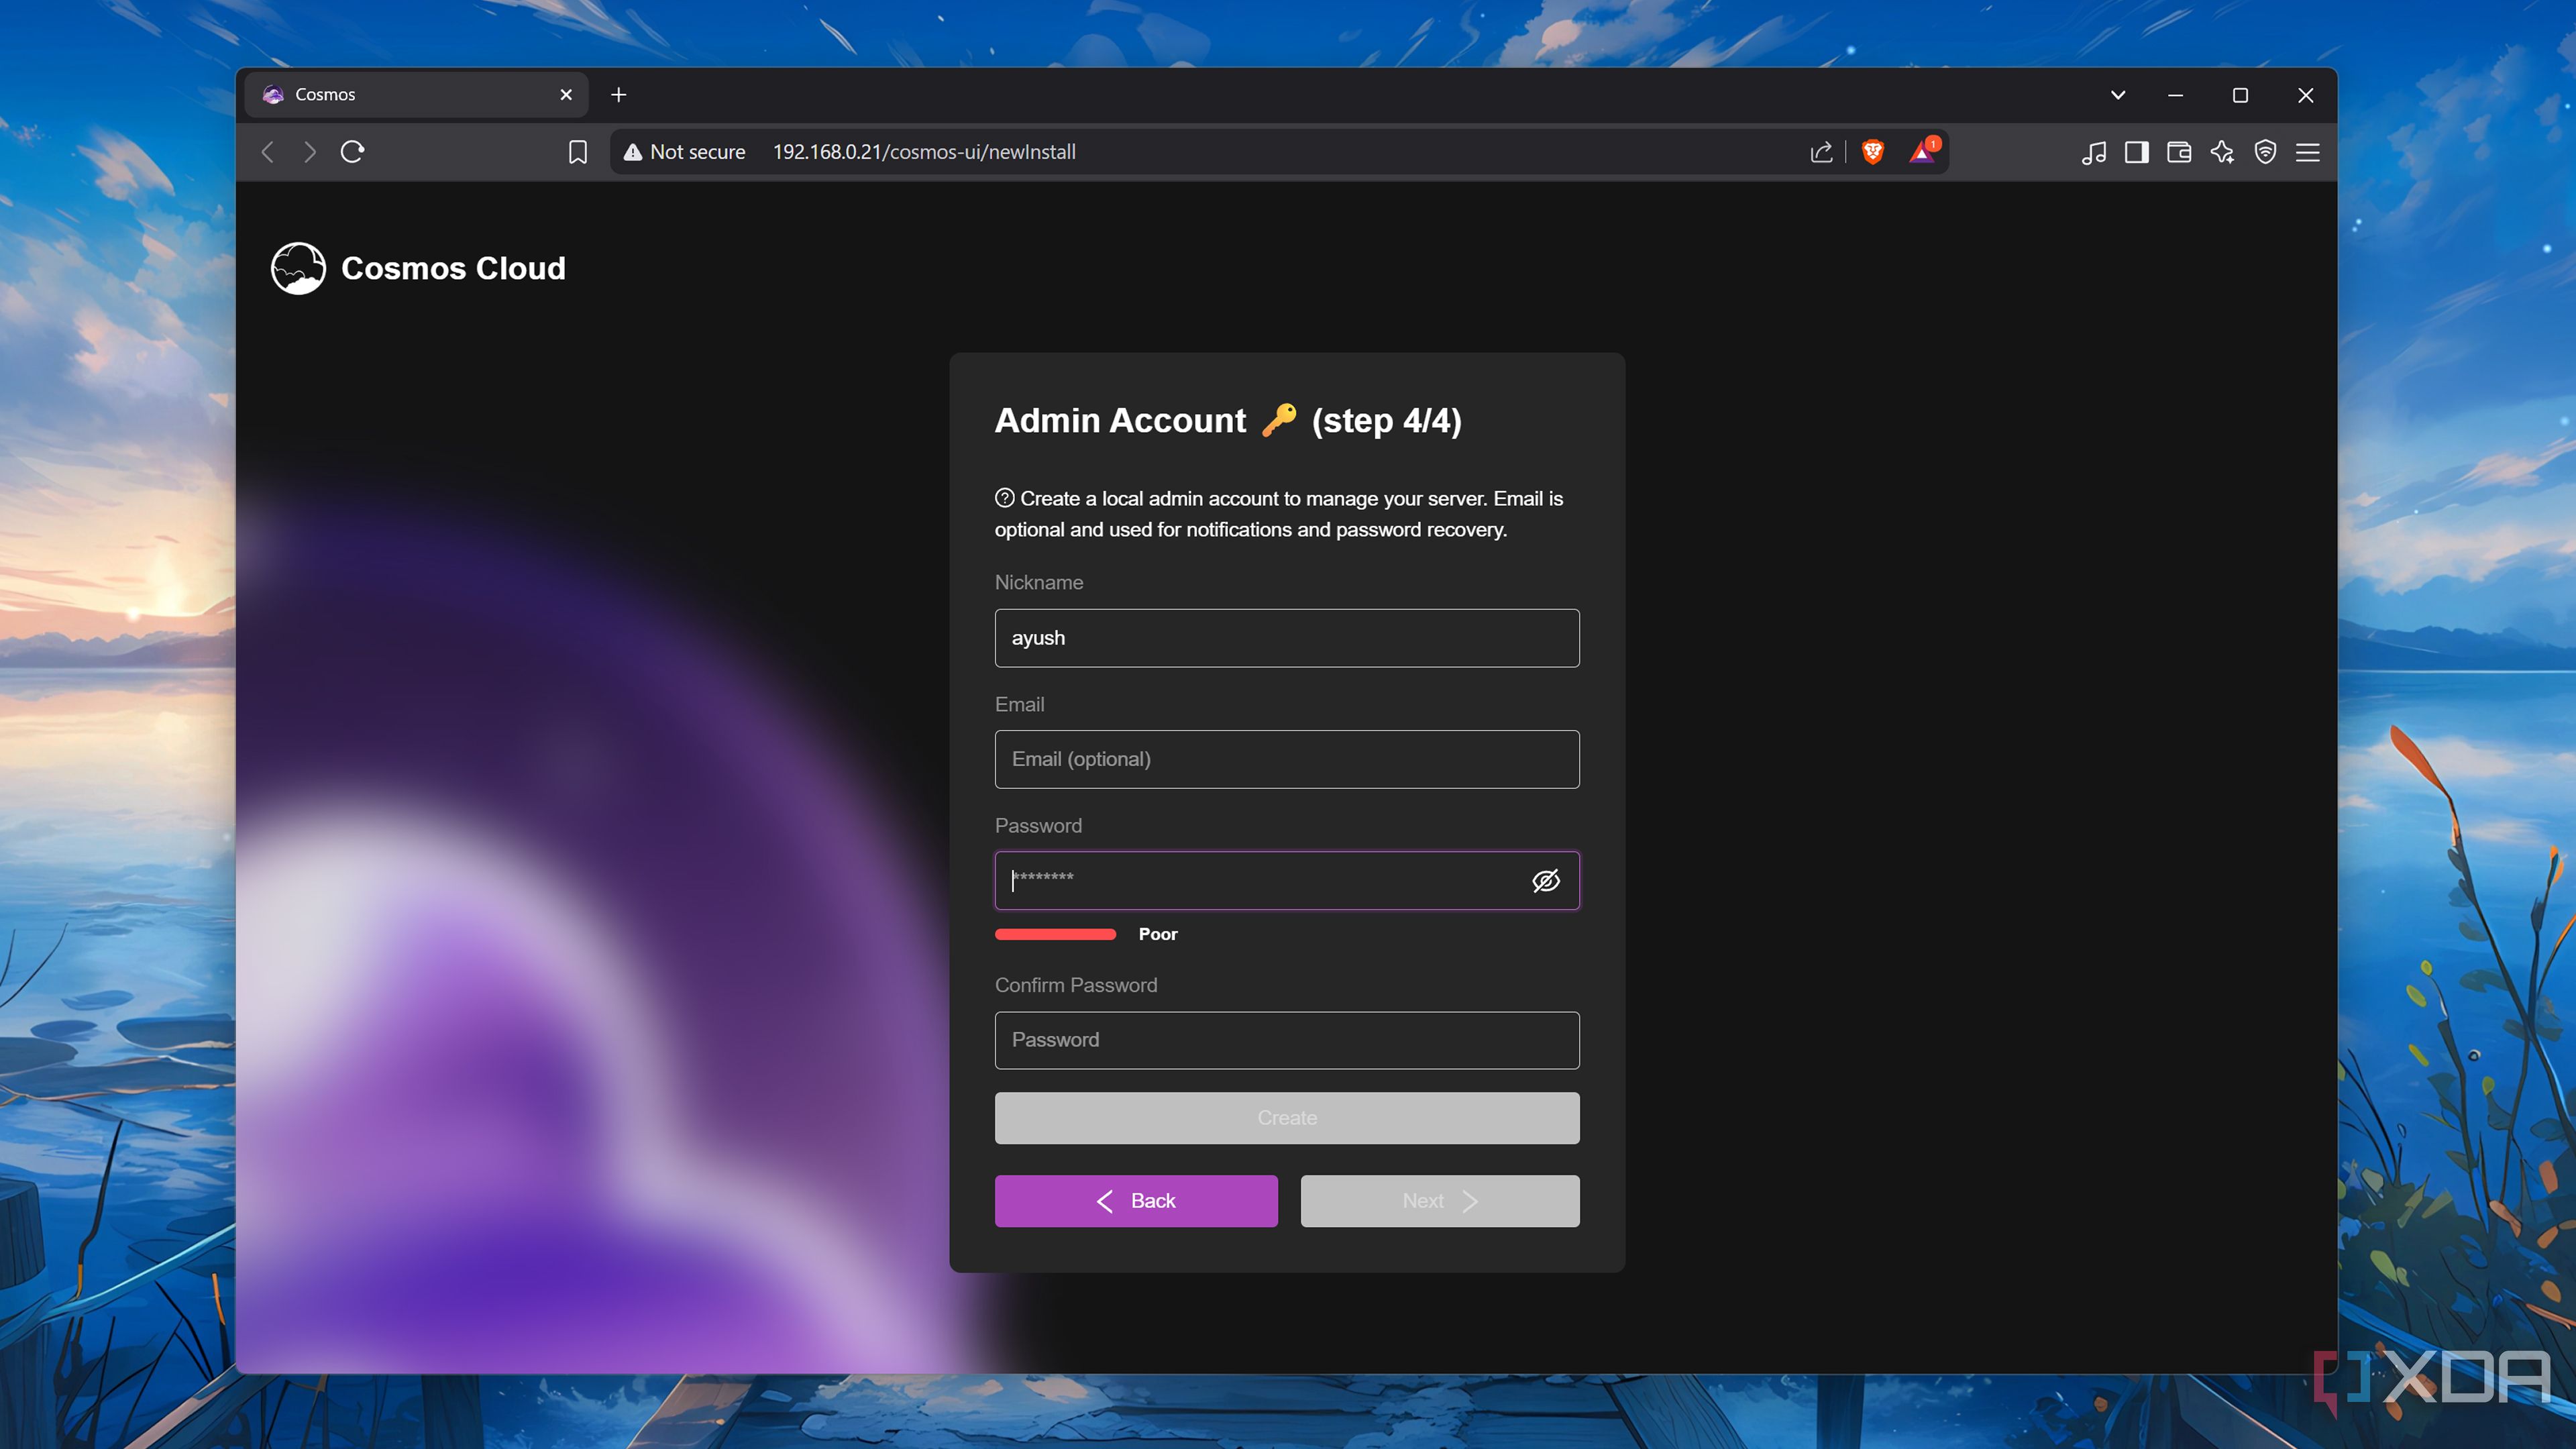The image size is (2576, 1449).
Task: Click the address bar URL
Action: click(x=924, y=152)
